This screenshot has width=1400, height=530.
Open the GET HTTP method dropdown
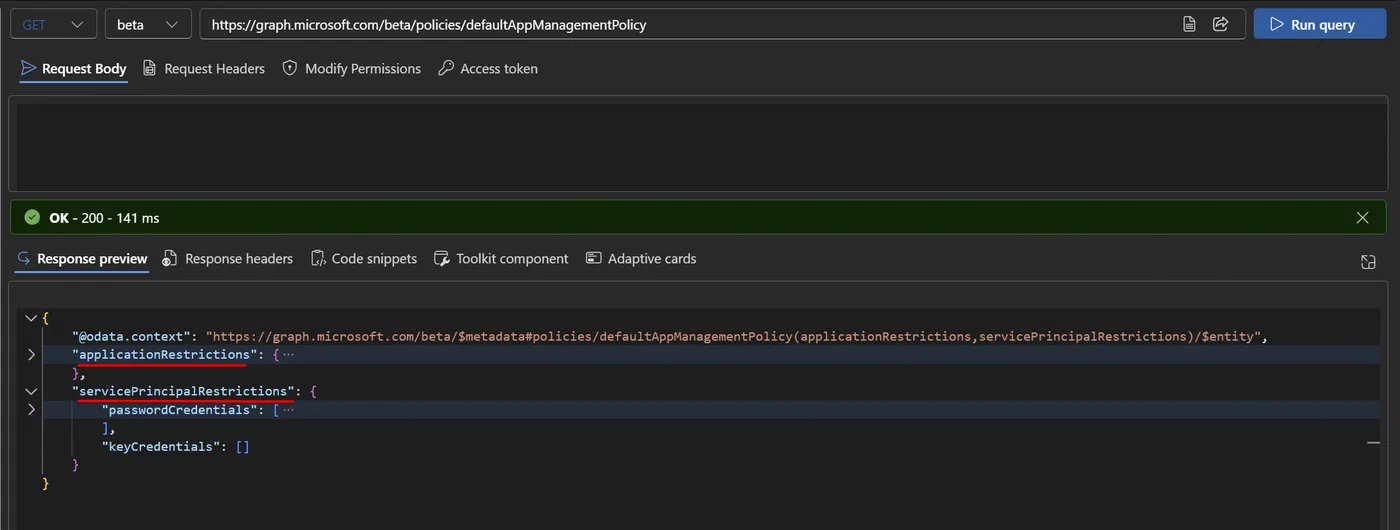(x=53, y=24)
